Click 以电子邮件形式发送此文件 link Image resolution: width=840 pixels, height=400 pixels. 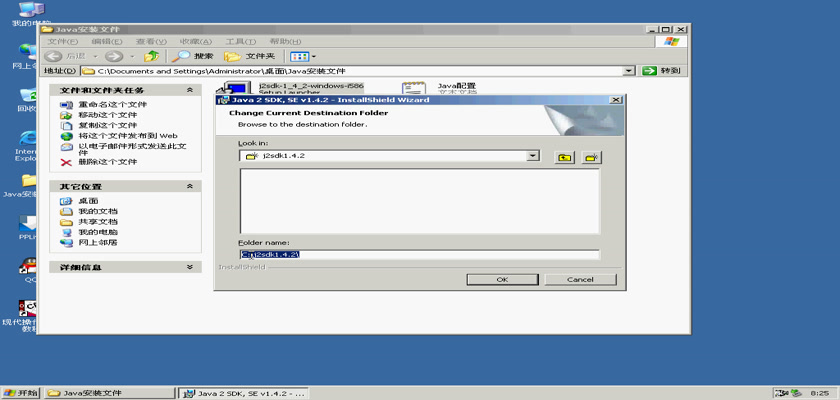[x=132, y=149]
